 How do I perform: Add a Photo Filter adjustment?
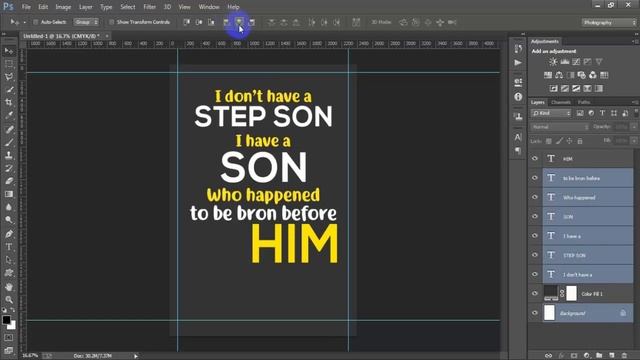581,75
